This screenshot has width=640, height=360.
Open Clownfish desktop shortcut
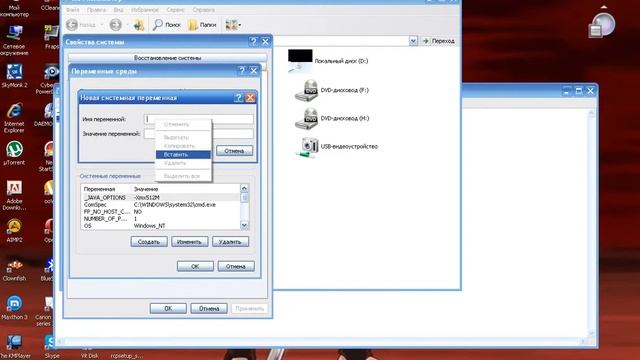(14, 269)
